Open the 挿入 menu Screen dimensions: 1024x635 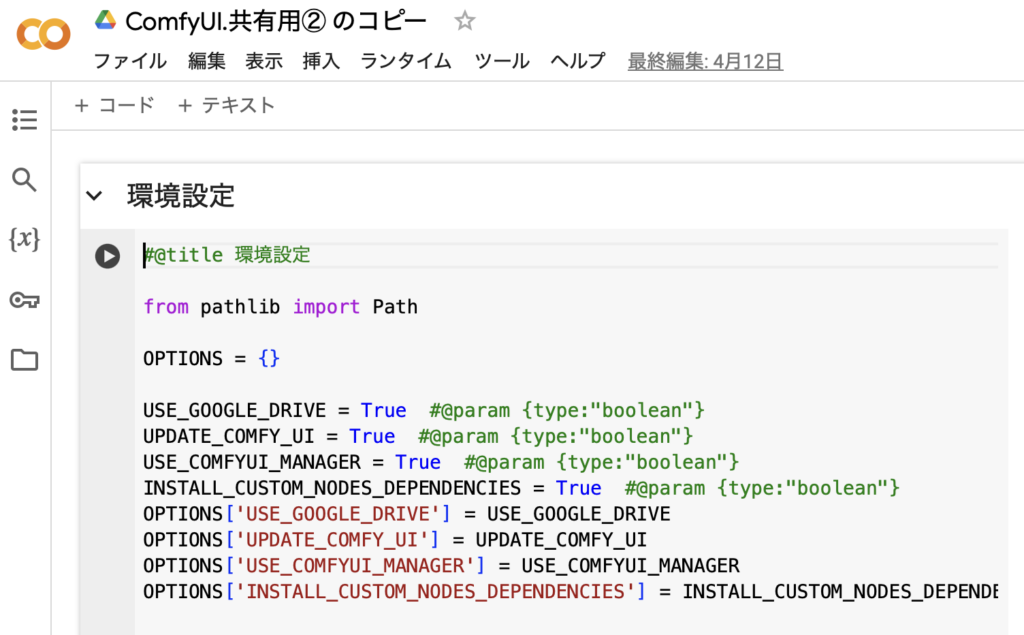pyautogui.click(x=321, y=61)
